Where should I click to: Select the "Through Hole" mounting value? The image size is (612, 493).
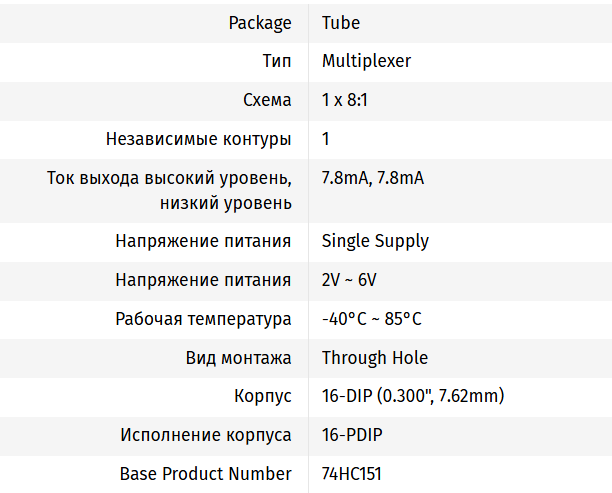pos(374,358)
